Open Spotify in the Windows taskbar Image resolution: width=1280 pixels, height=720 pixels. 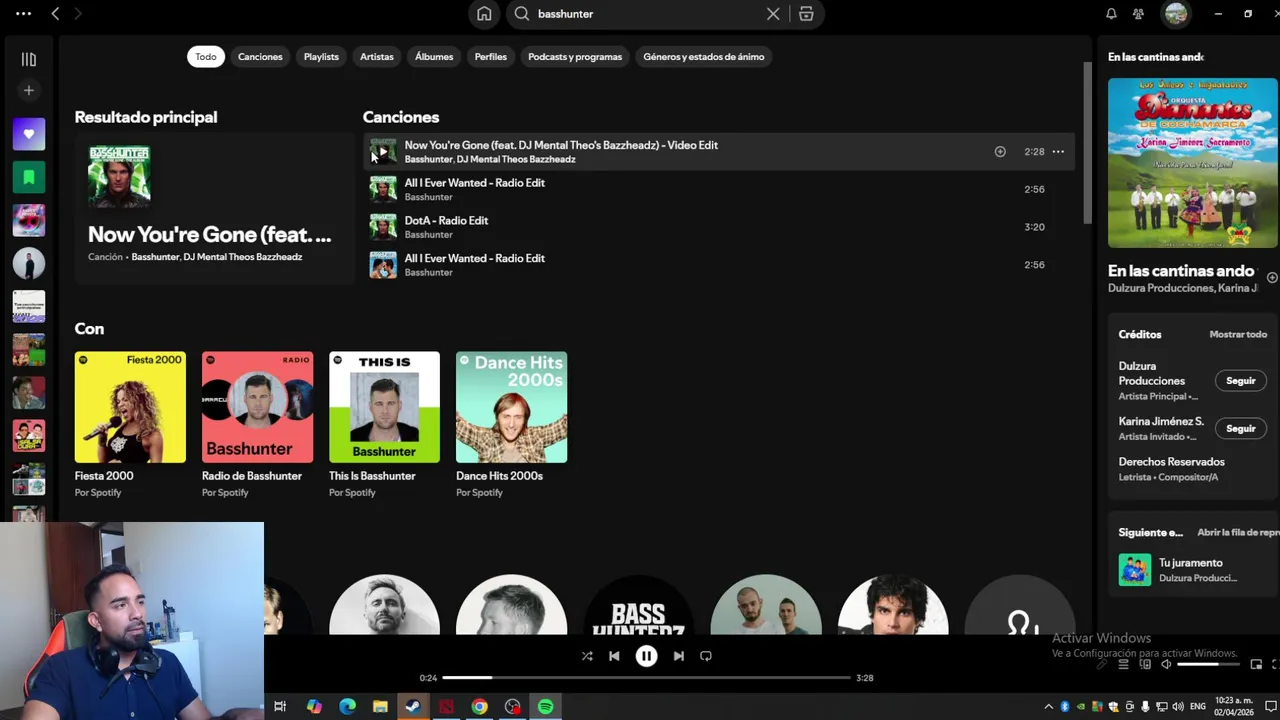pyautogui.click(x=546, y=707)
